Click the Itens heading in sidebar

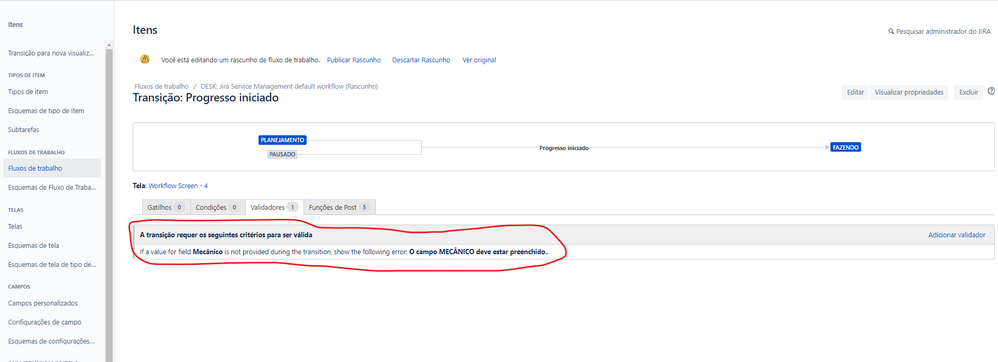pos(15,25)
